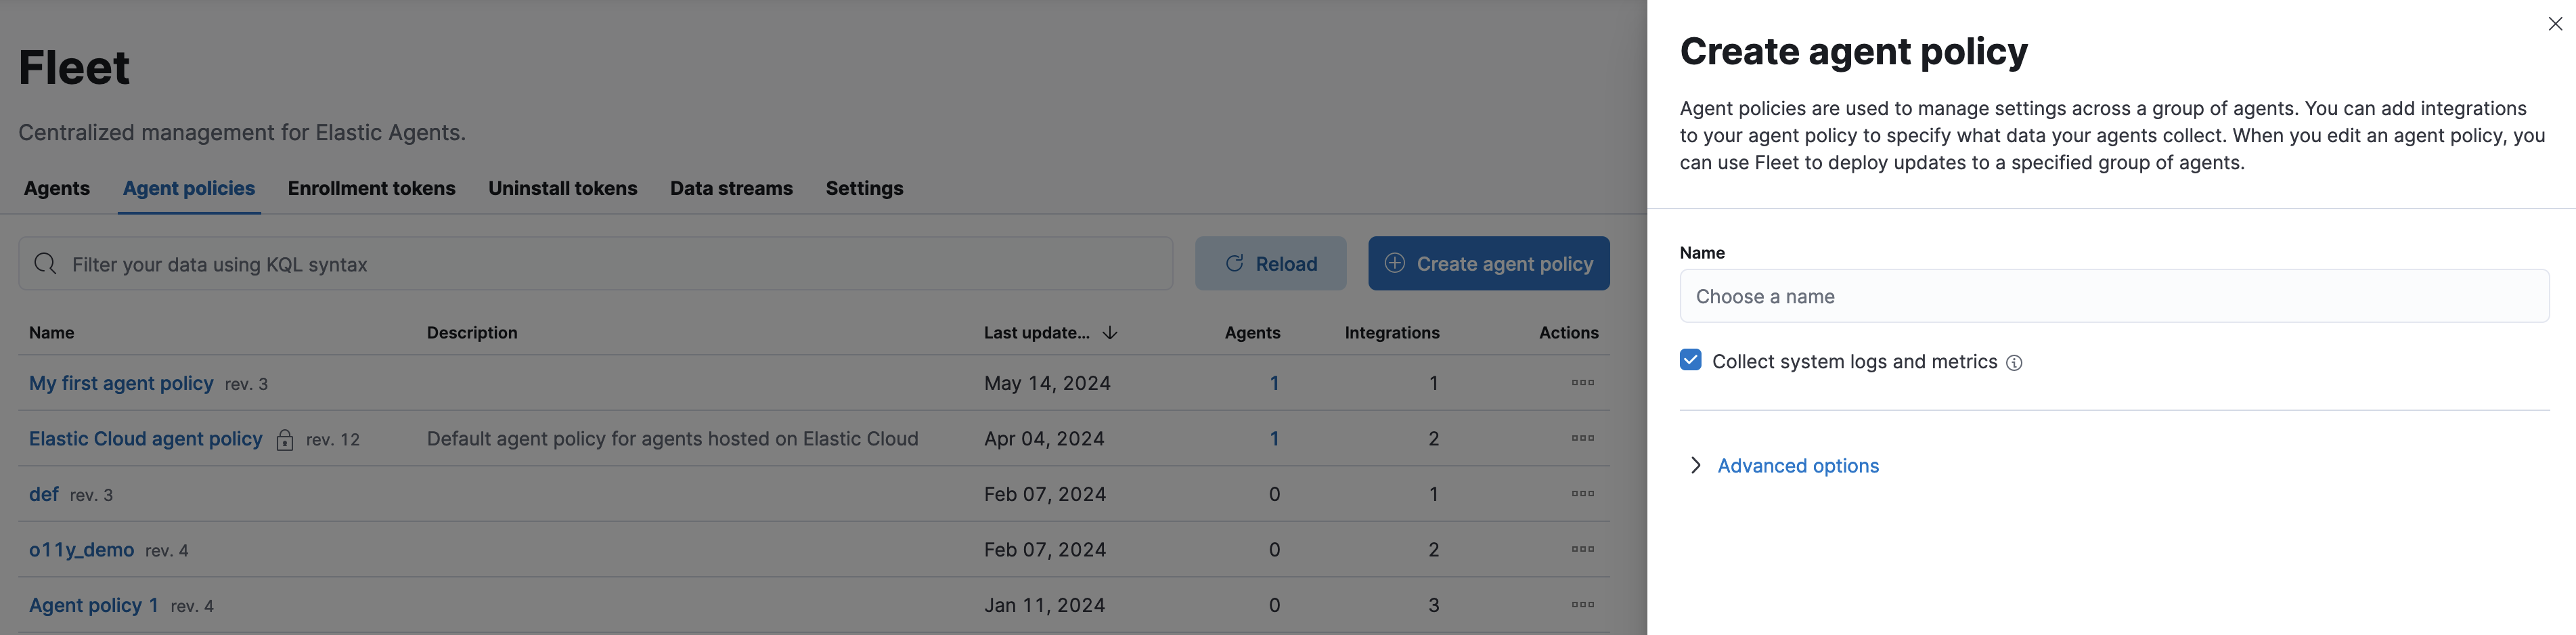
Task: Close the Create agent policy flyout
Action: pyautogui.click(x=2555, y=24)
